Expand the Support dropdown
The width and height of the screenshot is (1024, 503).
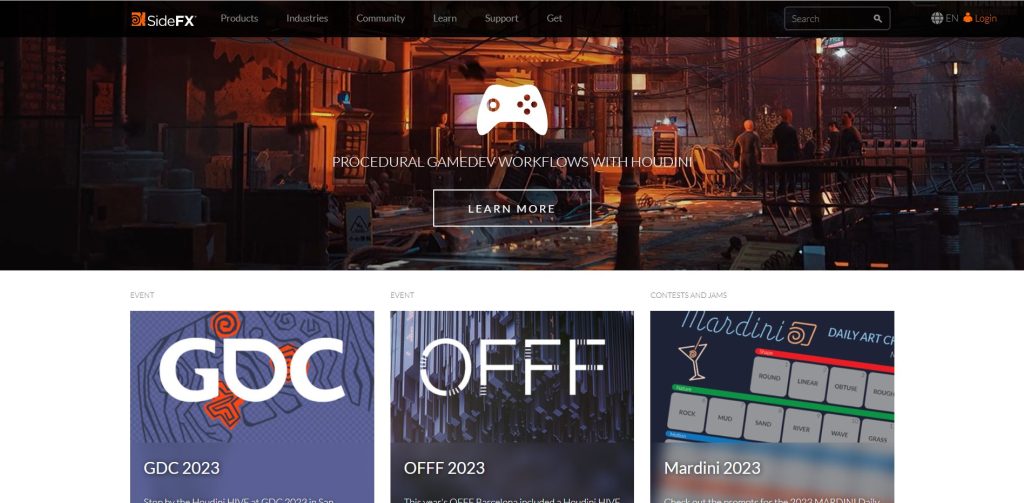coord(502,18)
